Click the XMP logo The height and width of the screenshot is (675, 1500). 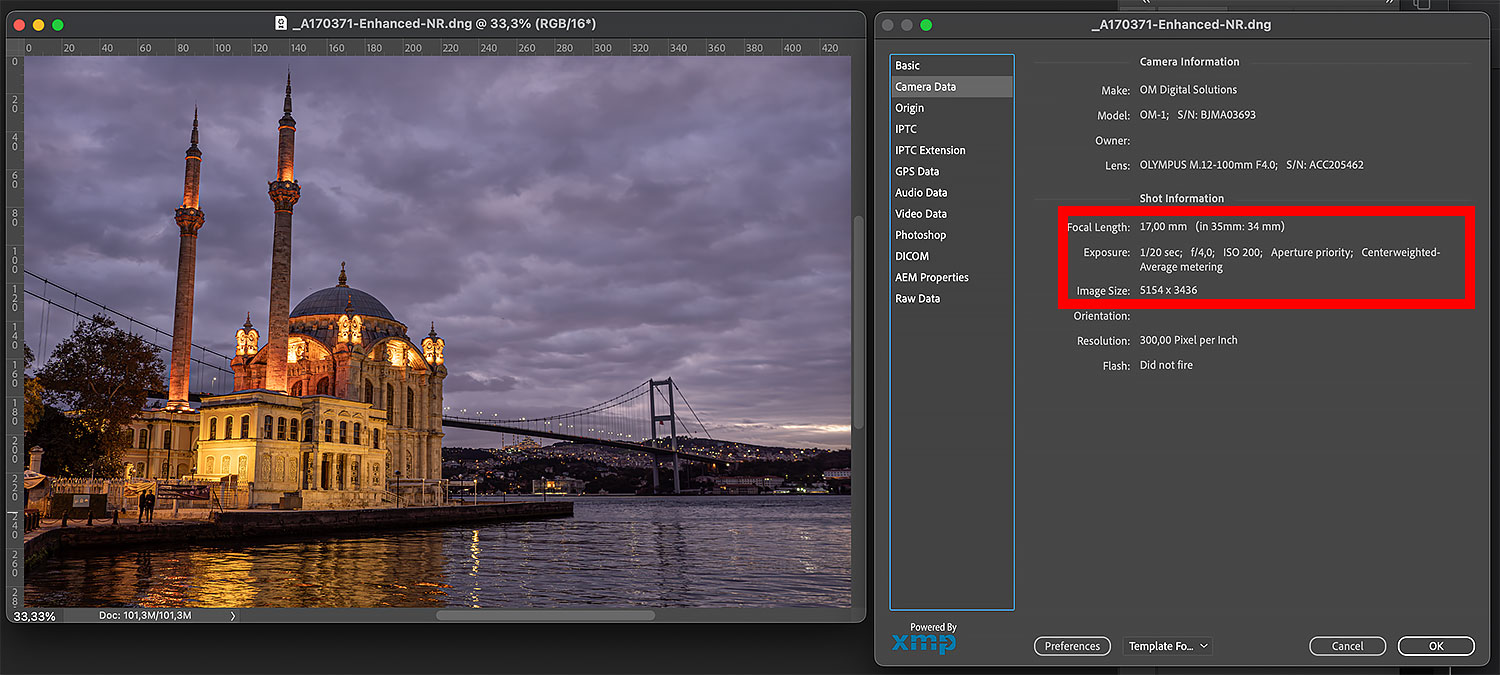(924, 642)
